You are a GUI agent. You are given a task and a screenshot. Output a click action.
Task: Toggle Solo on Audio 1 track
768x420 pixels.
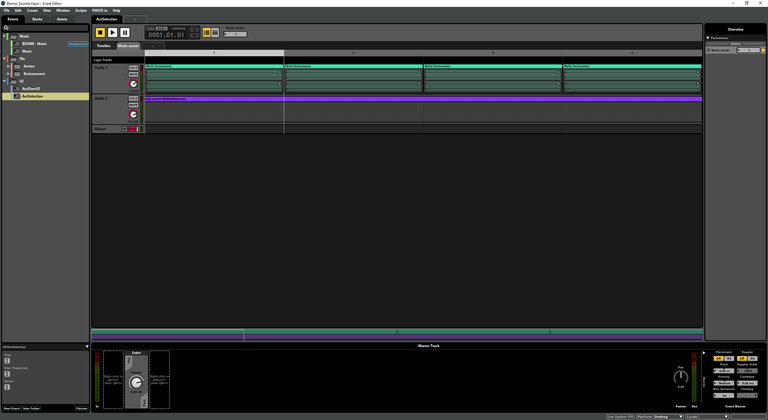[133, 68]
